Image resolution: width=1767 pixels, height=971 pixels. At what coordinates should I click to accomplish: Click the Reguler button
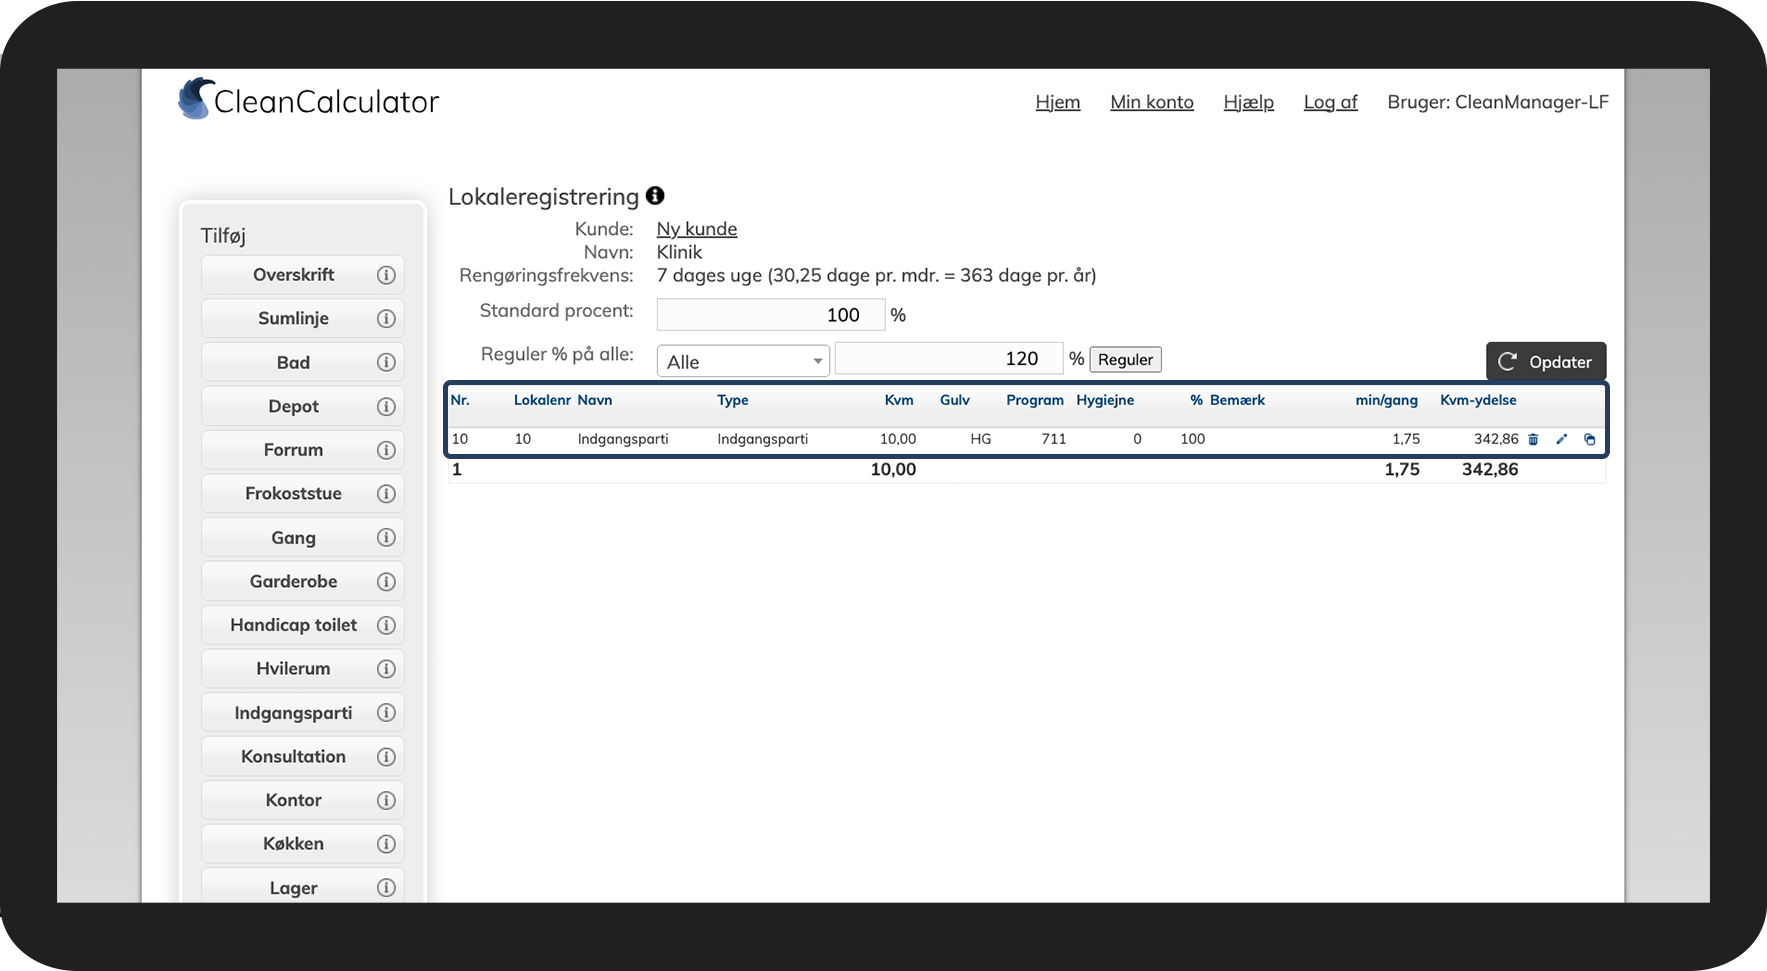tap(1126, 360)
